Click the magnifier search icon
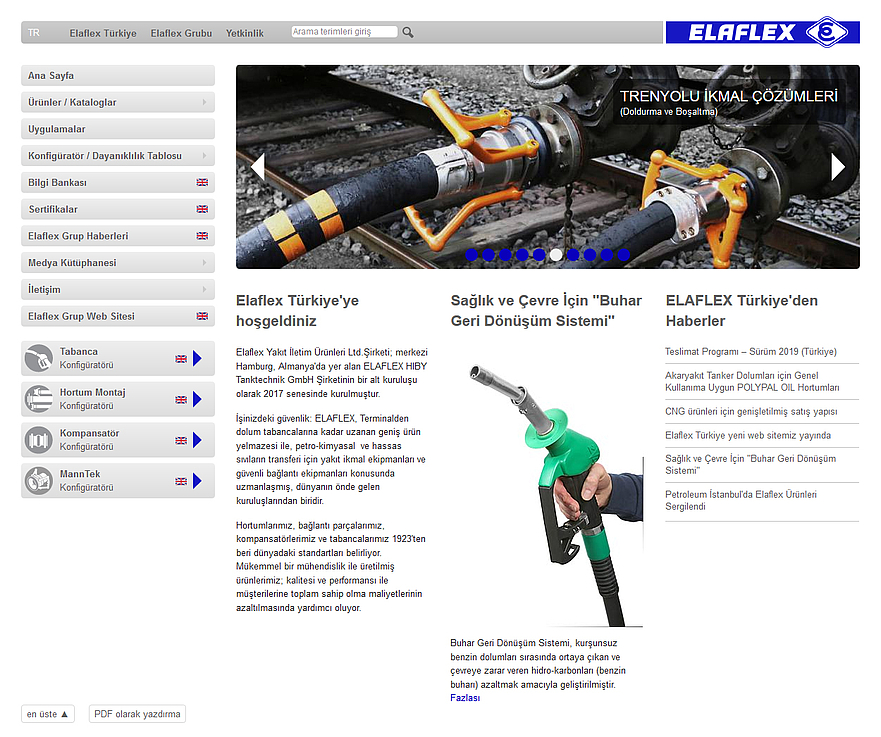This screenshot has height=737, width=881. click(408, 33)
